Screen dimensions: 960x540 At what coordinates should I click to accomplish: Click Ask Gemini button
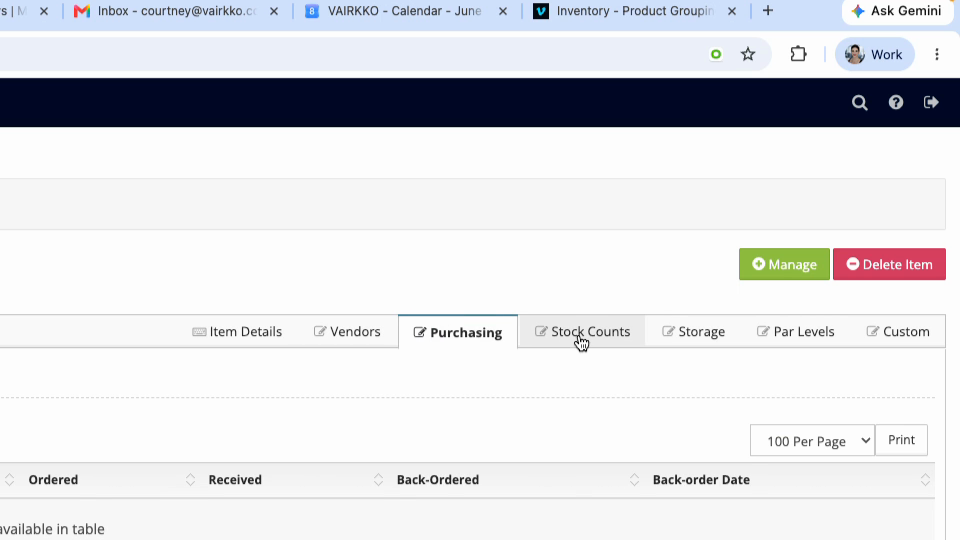click(896, 11)
